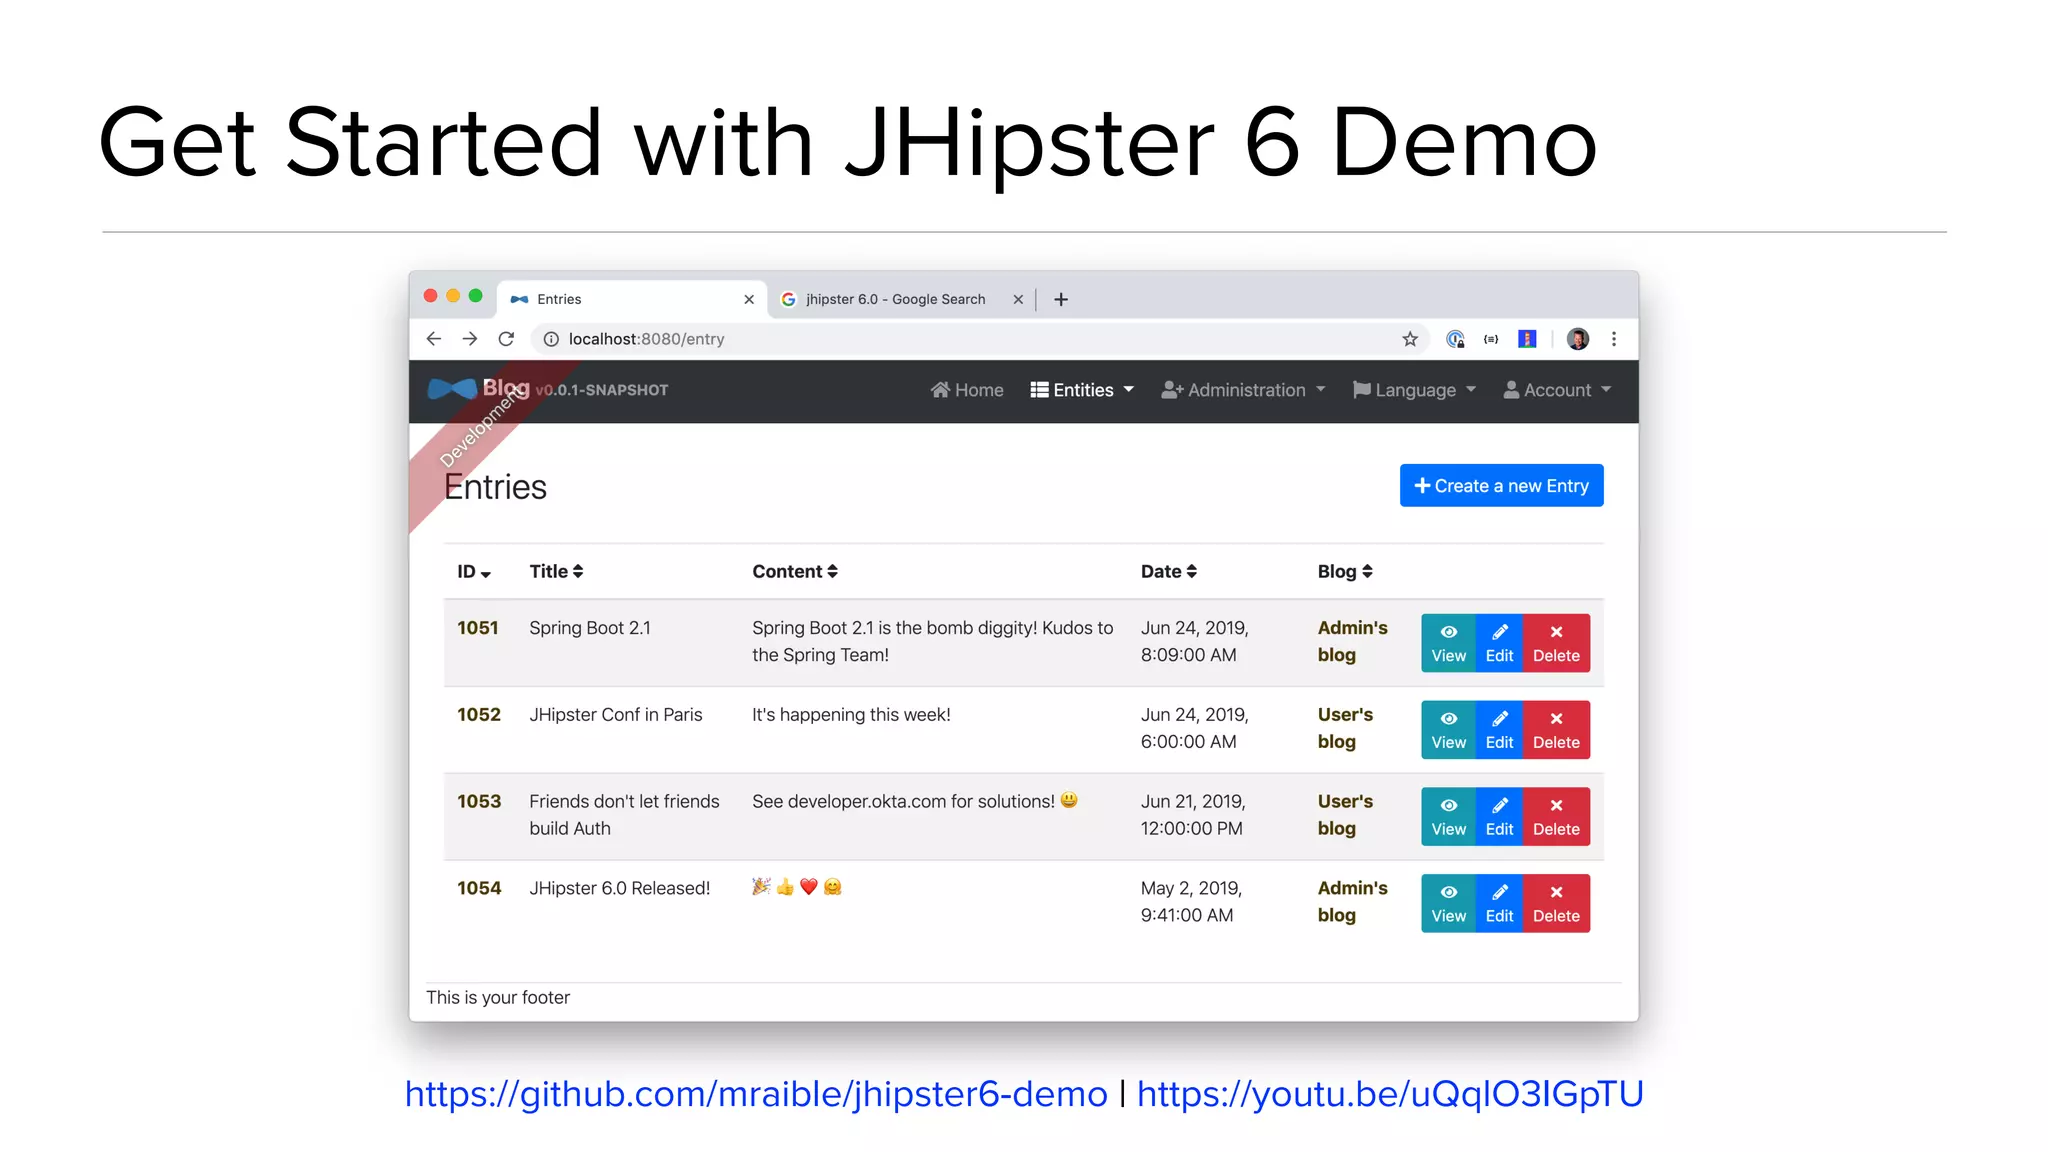
Task: Click the blue square extension icon
Action: [x=1527, y=339]
